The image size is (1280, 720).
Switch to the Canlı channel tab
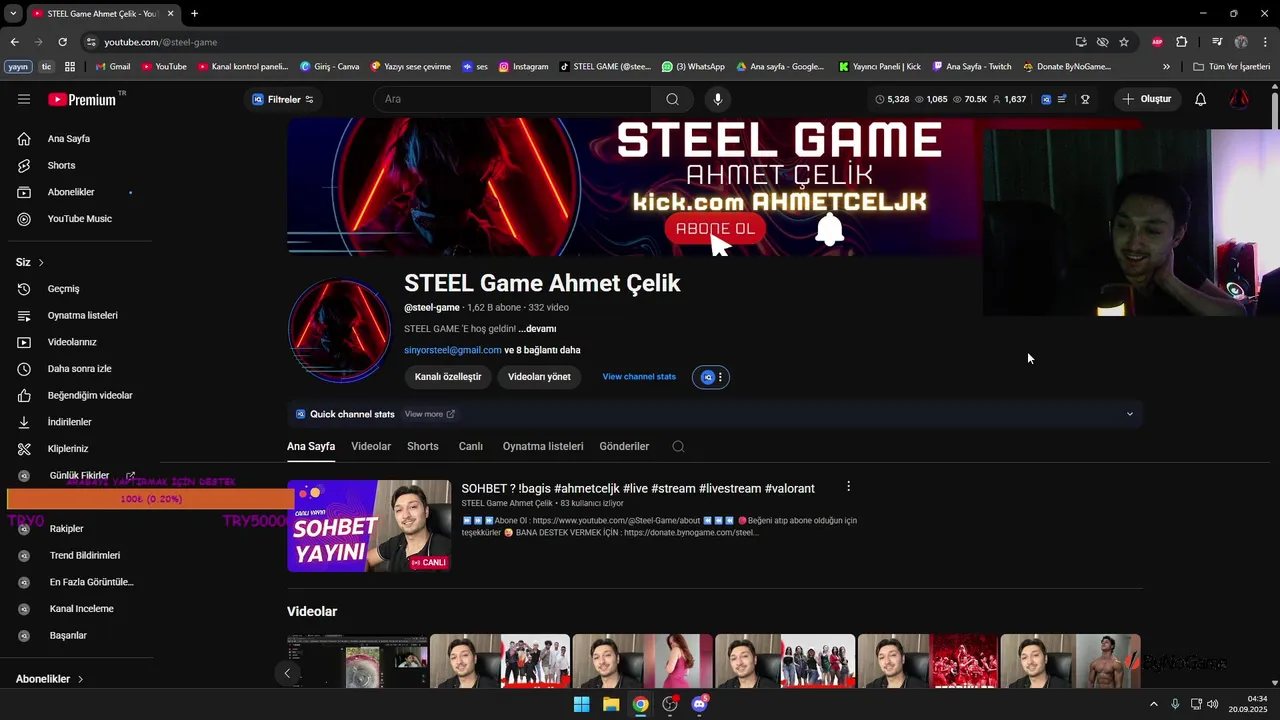[x=470, y=446]
